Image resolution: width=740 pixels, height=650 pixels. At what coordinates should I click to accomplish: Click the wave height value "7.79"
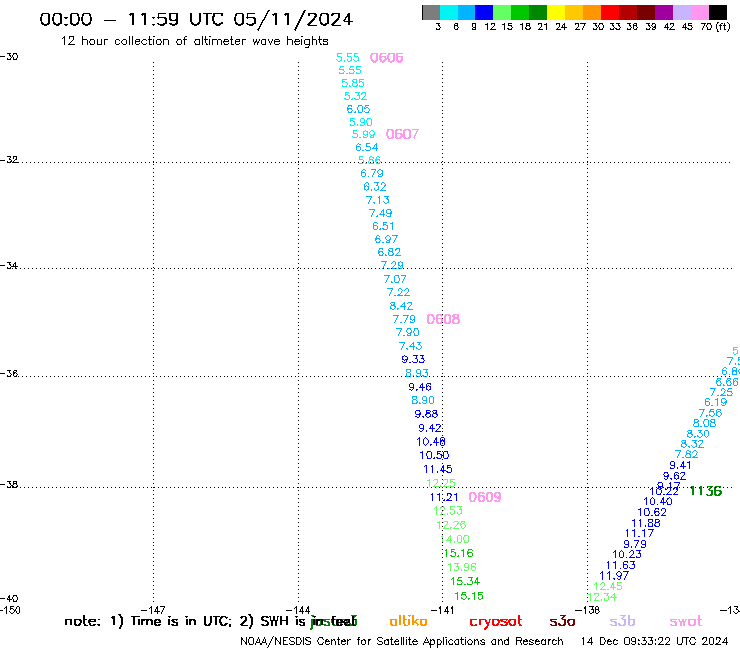[404, 320]
